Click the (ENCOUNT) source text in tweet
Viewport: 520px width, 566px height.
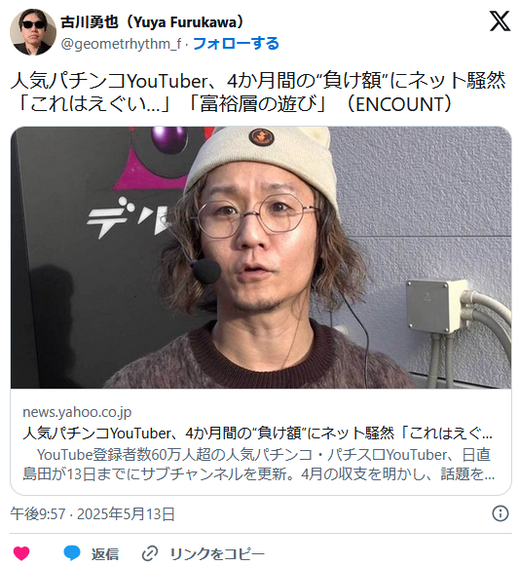(398, 104)
